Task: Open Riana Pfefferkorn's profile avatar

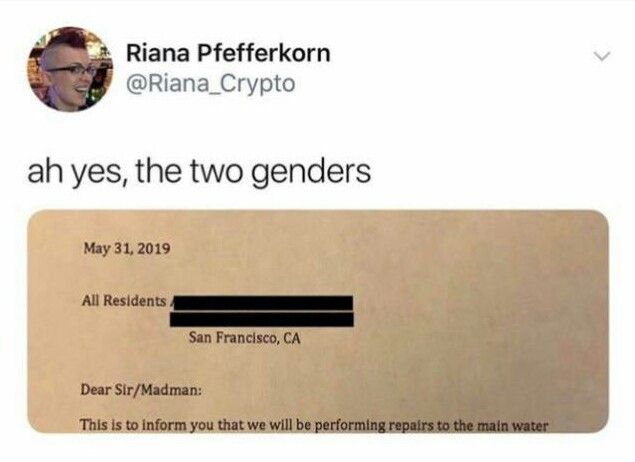Action: (70, 69)
